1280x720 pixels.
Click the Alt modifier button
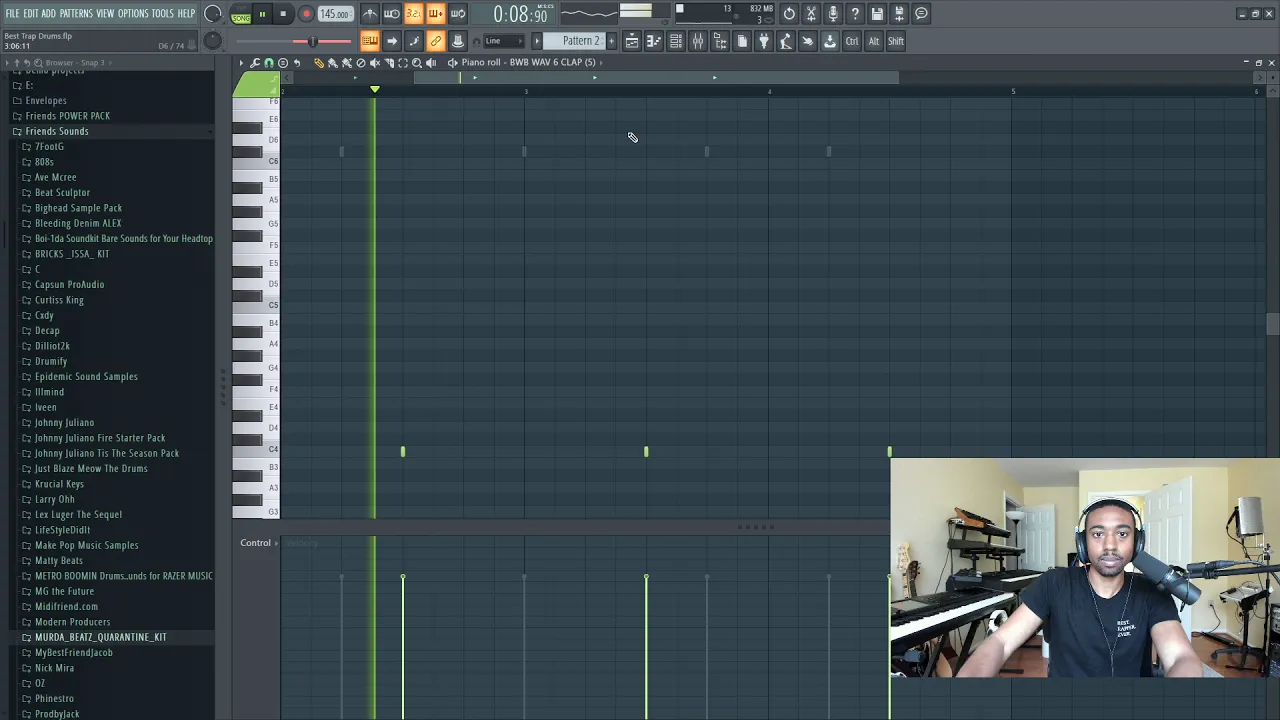(874, 41)
